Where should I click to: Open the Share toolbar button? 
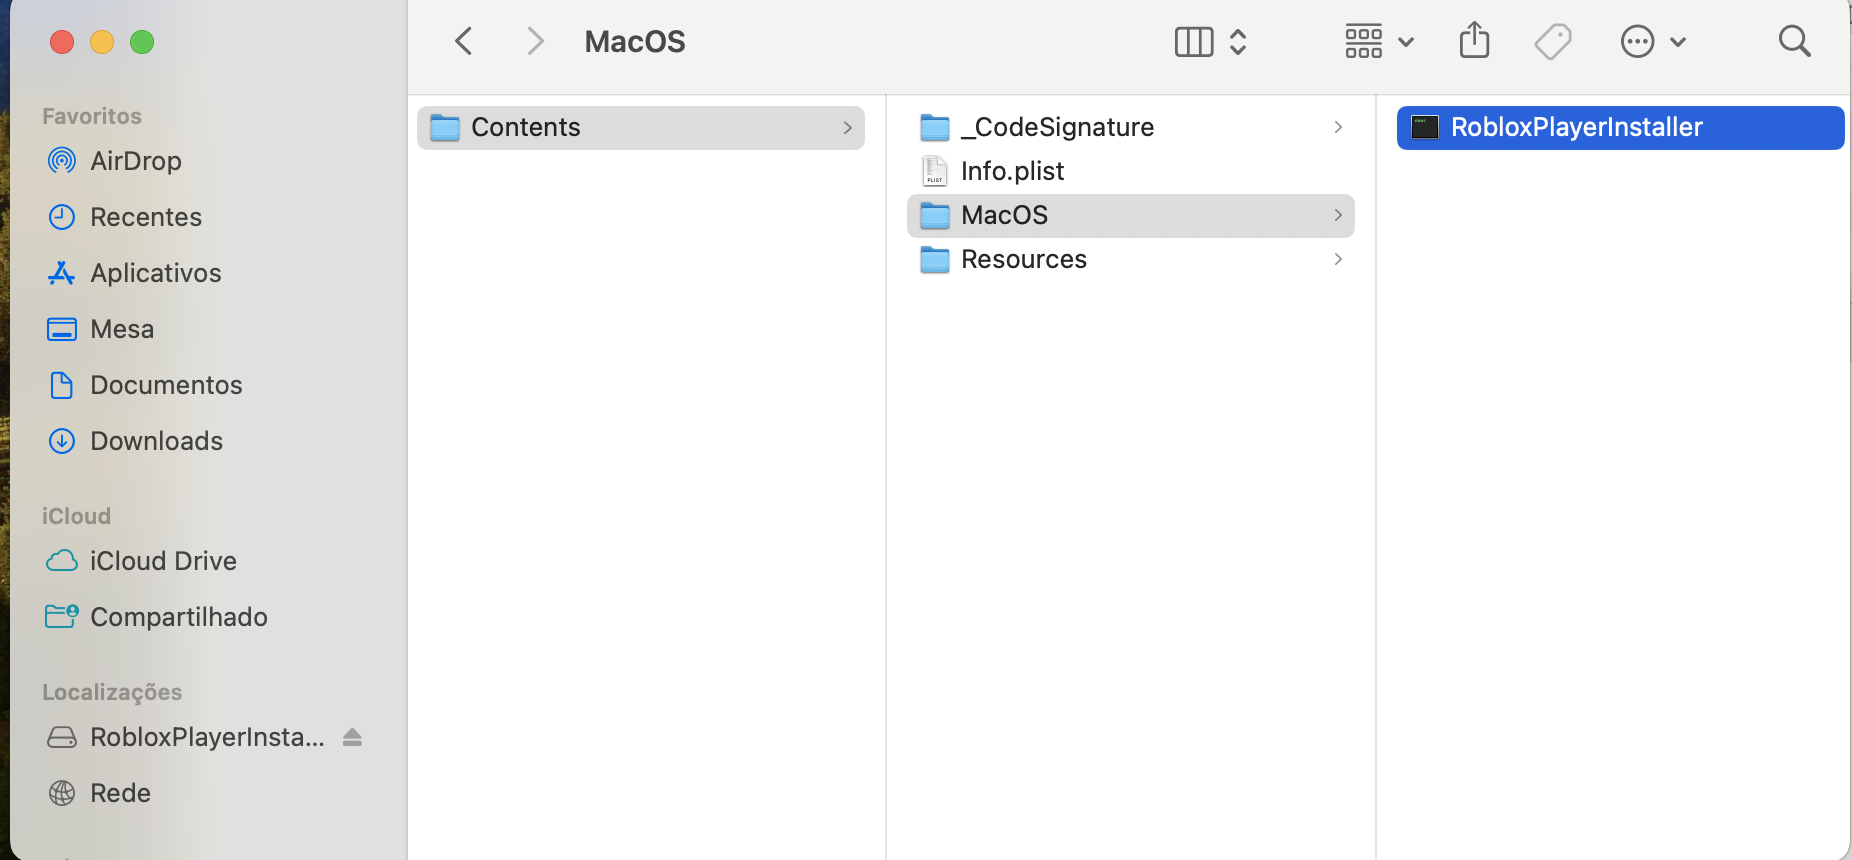(x=1474, y=42)
